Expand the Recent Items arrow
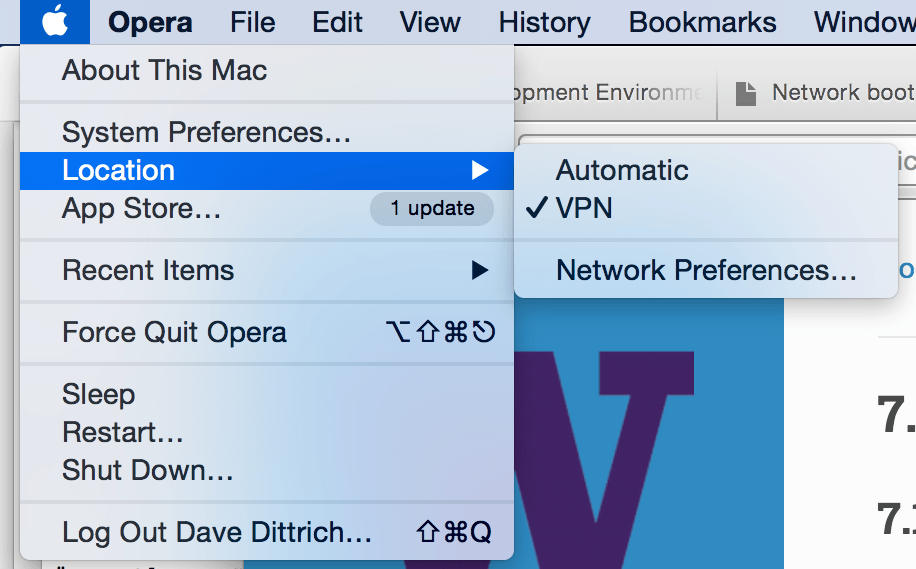 tap(480, 270)
